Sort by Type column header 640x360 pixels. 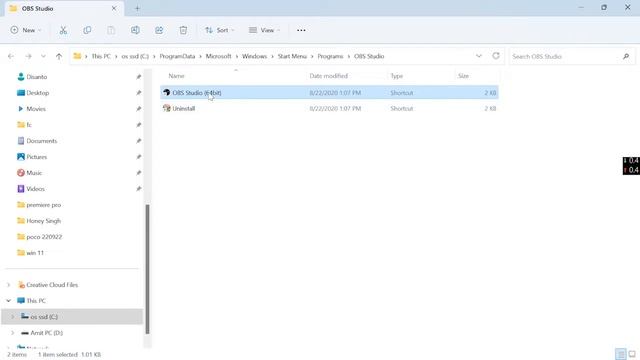click(x=397, y=76)
